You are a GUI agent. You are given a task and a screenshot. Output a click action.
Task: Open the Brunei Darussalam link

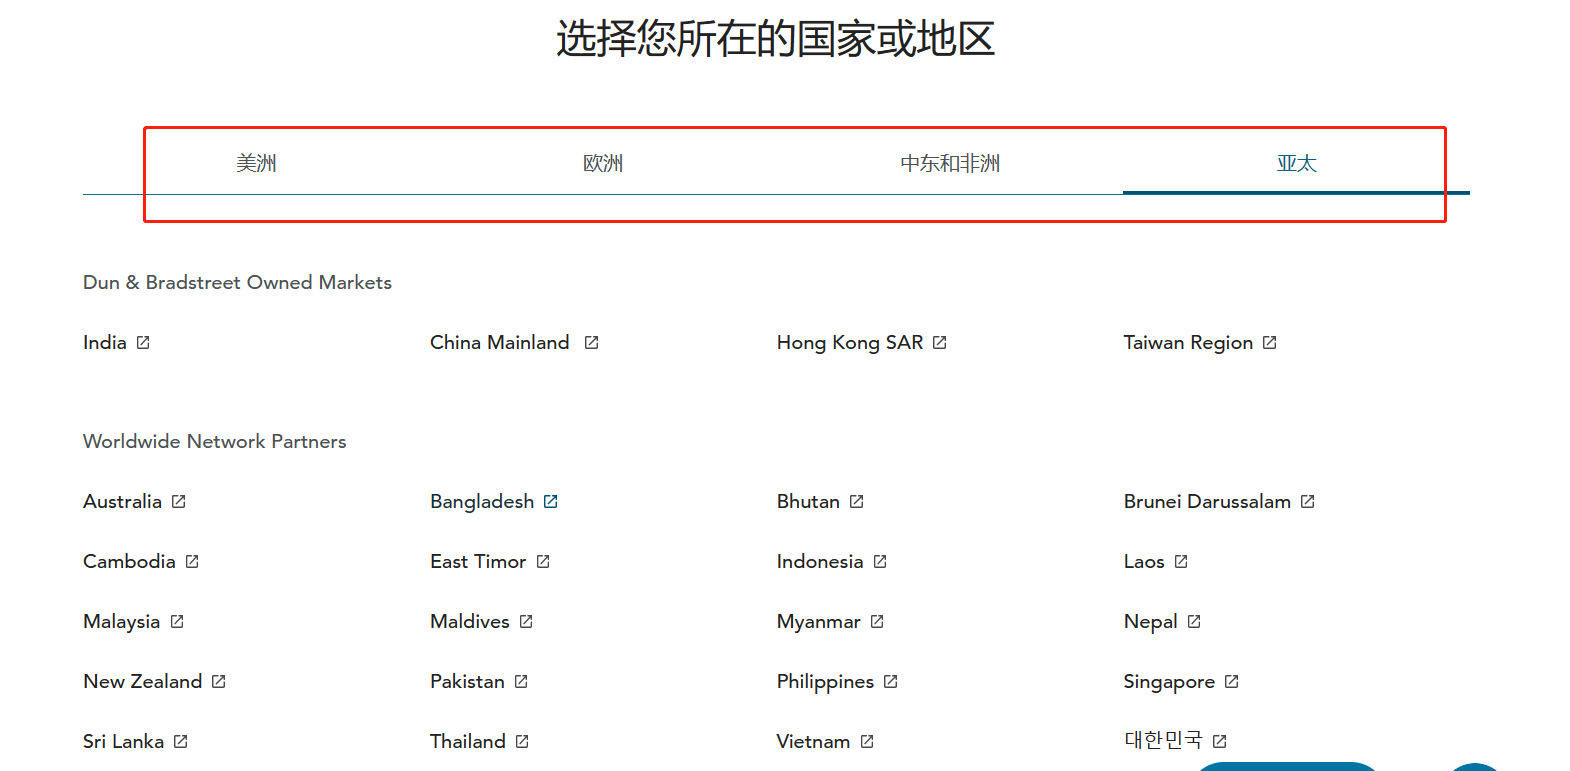coord(1207,501)
